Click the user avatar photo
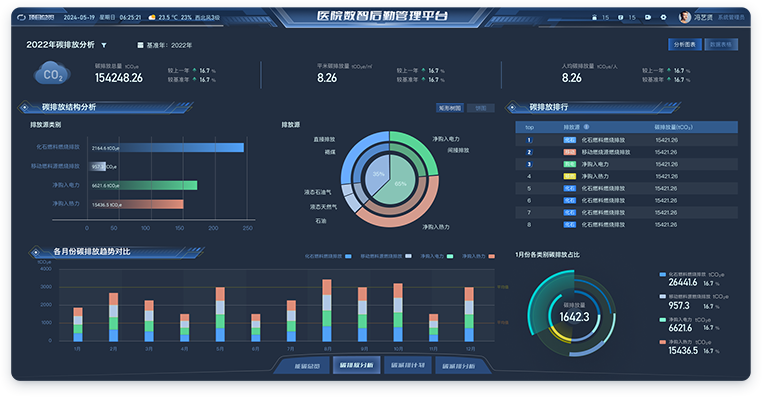This screenshot has height=397, width=762. coord(685,17)
